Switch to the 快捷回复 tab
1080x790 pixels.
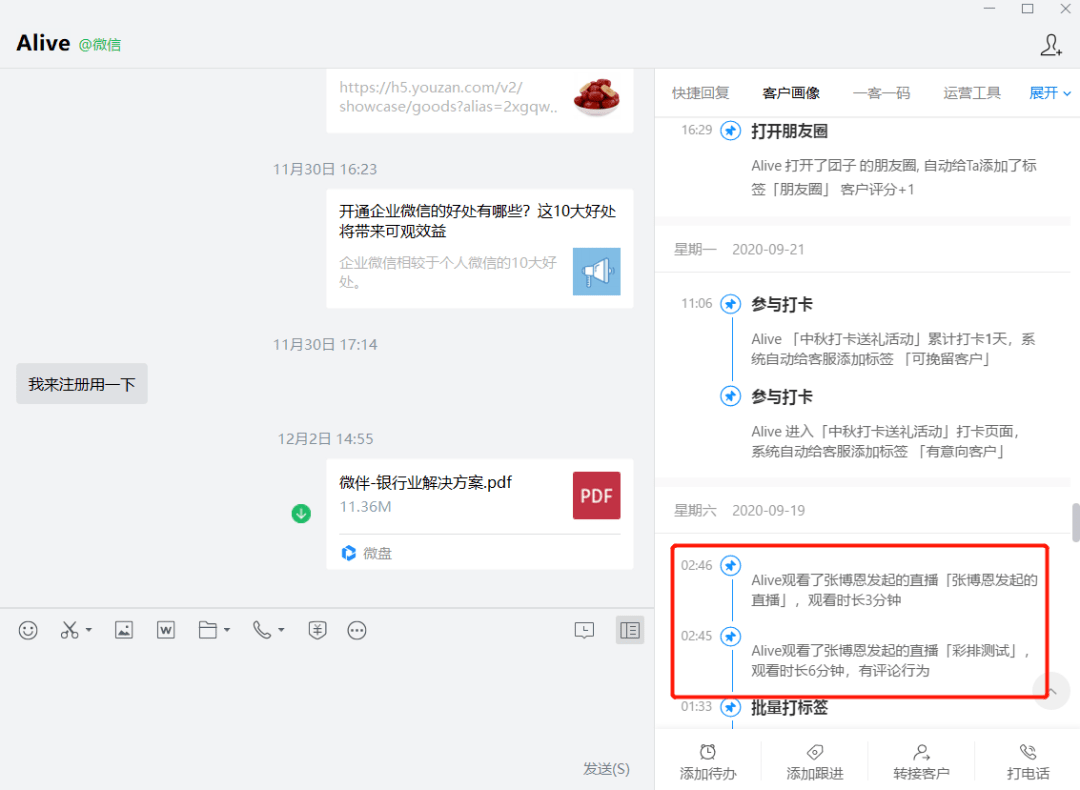[700, 93]
